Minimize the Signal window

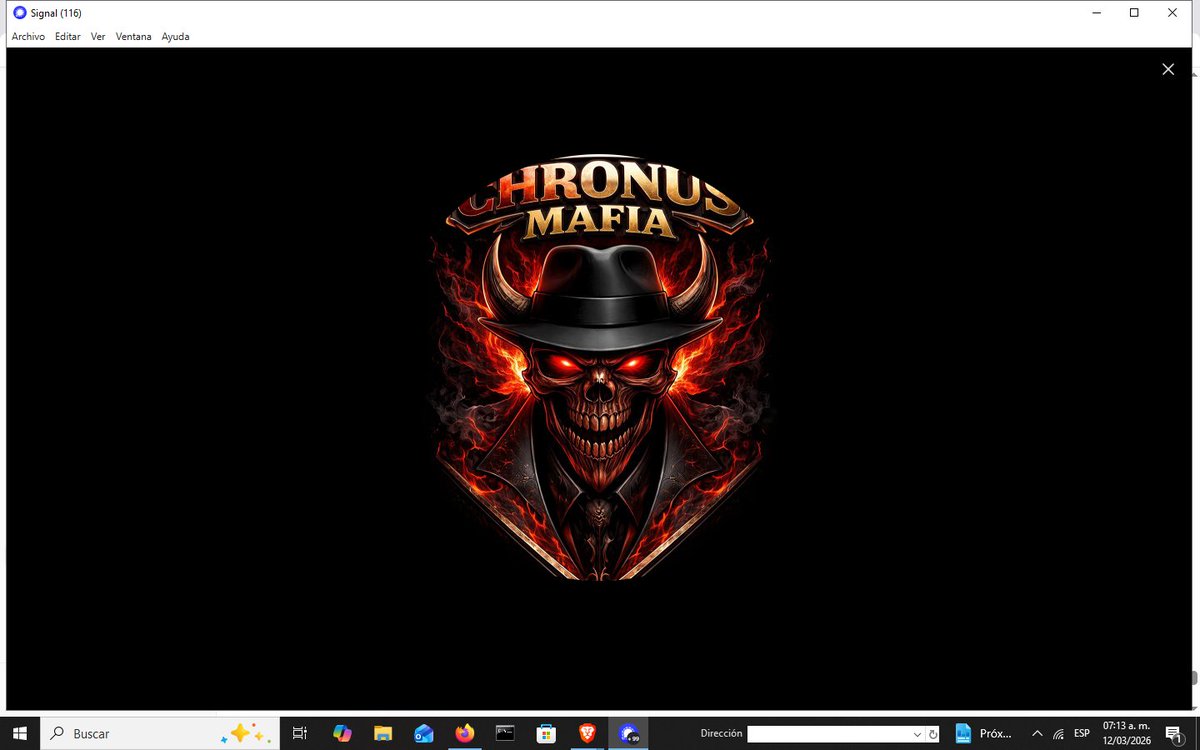(1096, 13)
